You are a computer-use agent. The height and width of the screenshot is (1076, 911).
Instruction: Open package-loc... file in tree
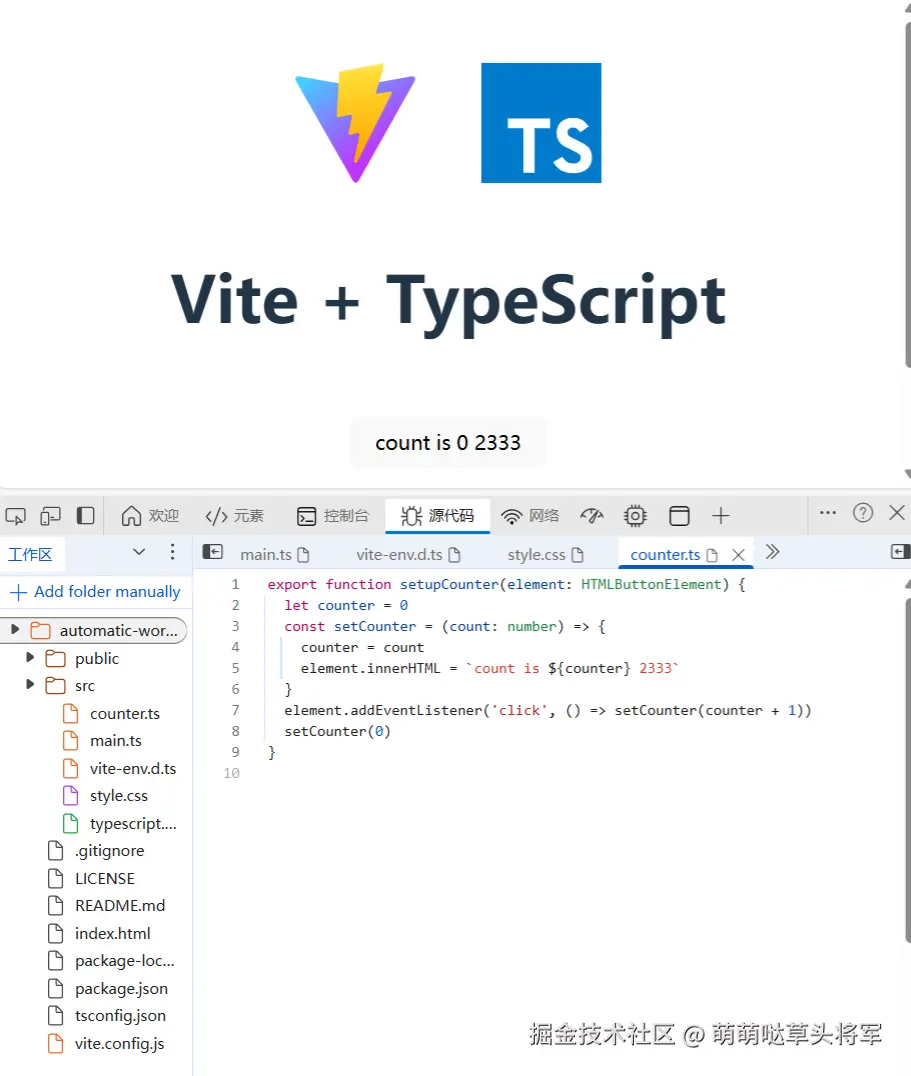pos(124,961)
